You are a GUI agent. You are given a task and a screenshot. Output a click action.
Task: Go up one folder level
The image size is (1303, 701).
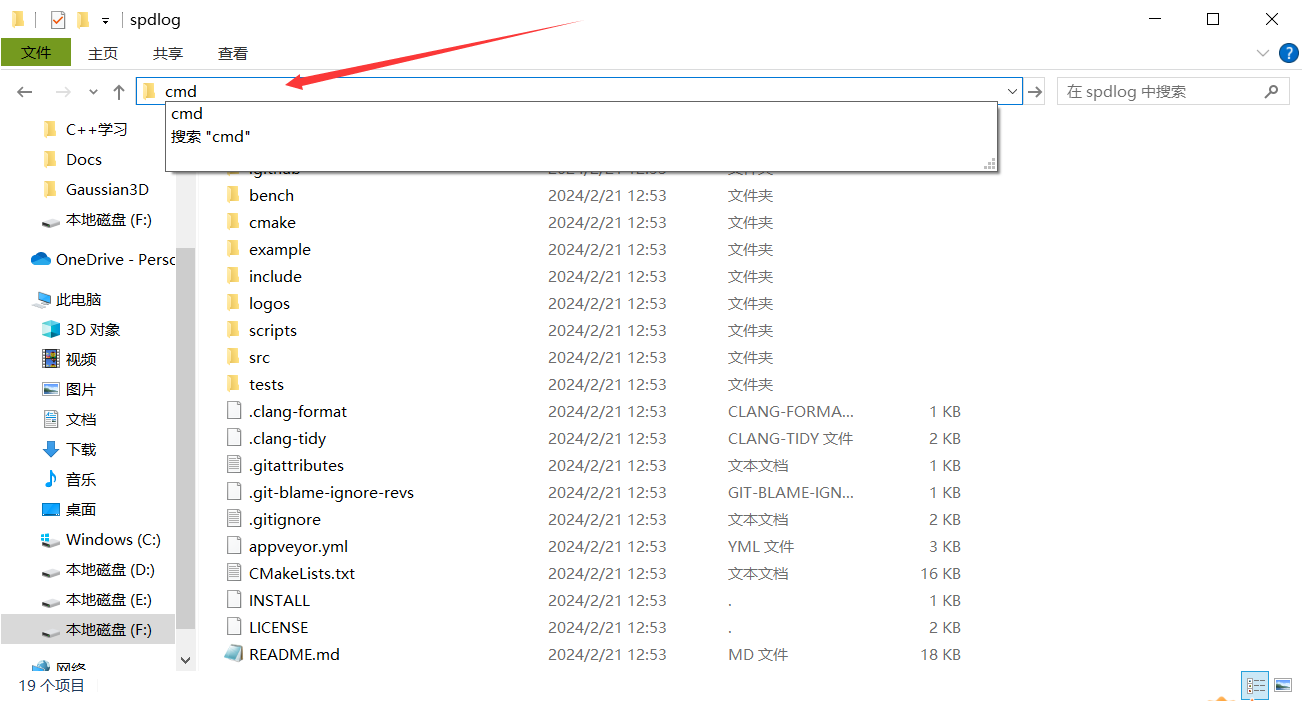tap(119, 92)
